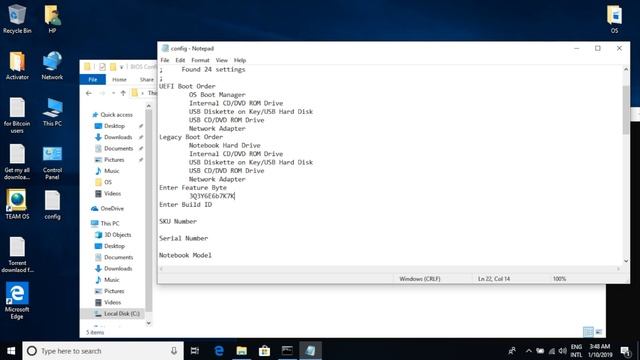The image size is (640, 360).
Task: Switch to details view in Explorer
Action: pyautogui.click(x=588, y=332)
